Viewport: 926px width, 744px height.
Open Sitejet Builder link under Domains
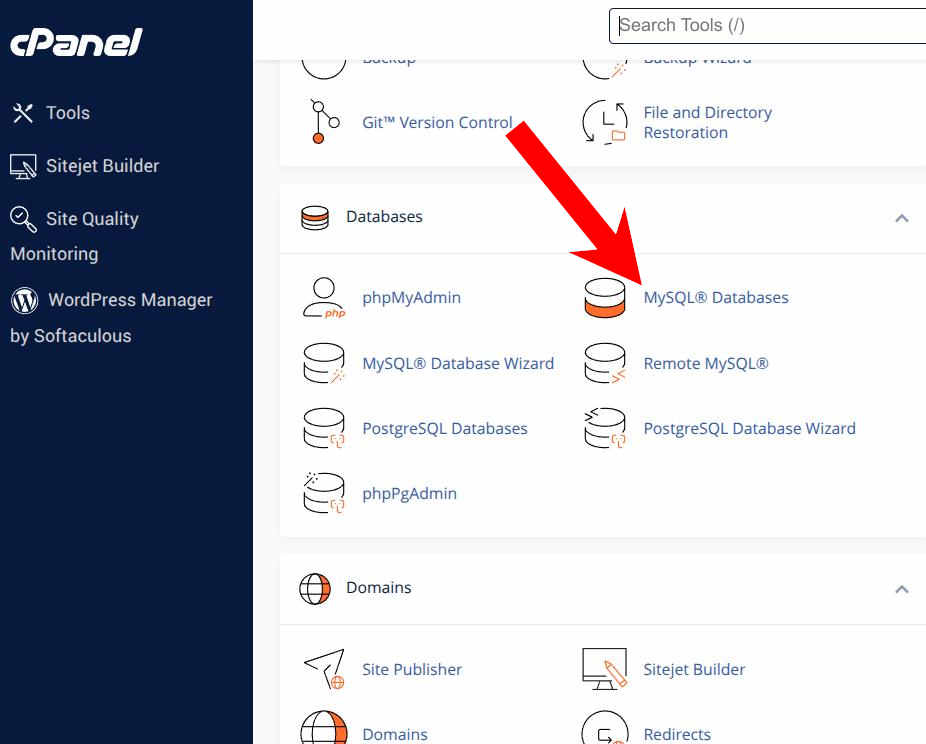[x=694, y=669]
